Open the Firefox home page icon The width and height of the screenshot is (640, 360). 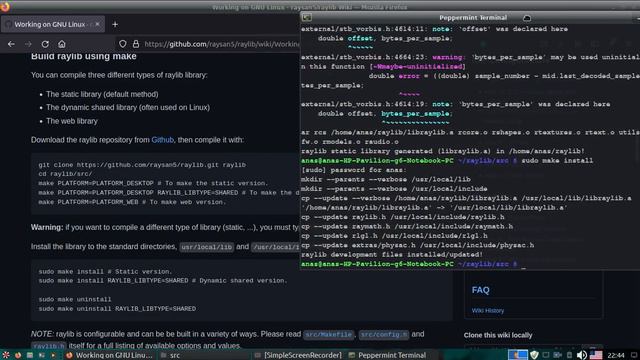click(x=62, y=44)
